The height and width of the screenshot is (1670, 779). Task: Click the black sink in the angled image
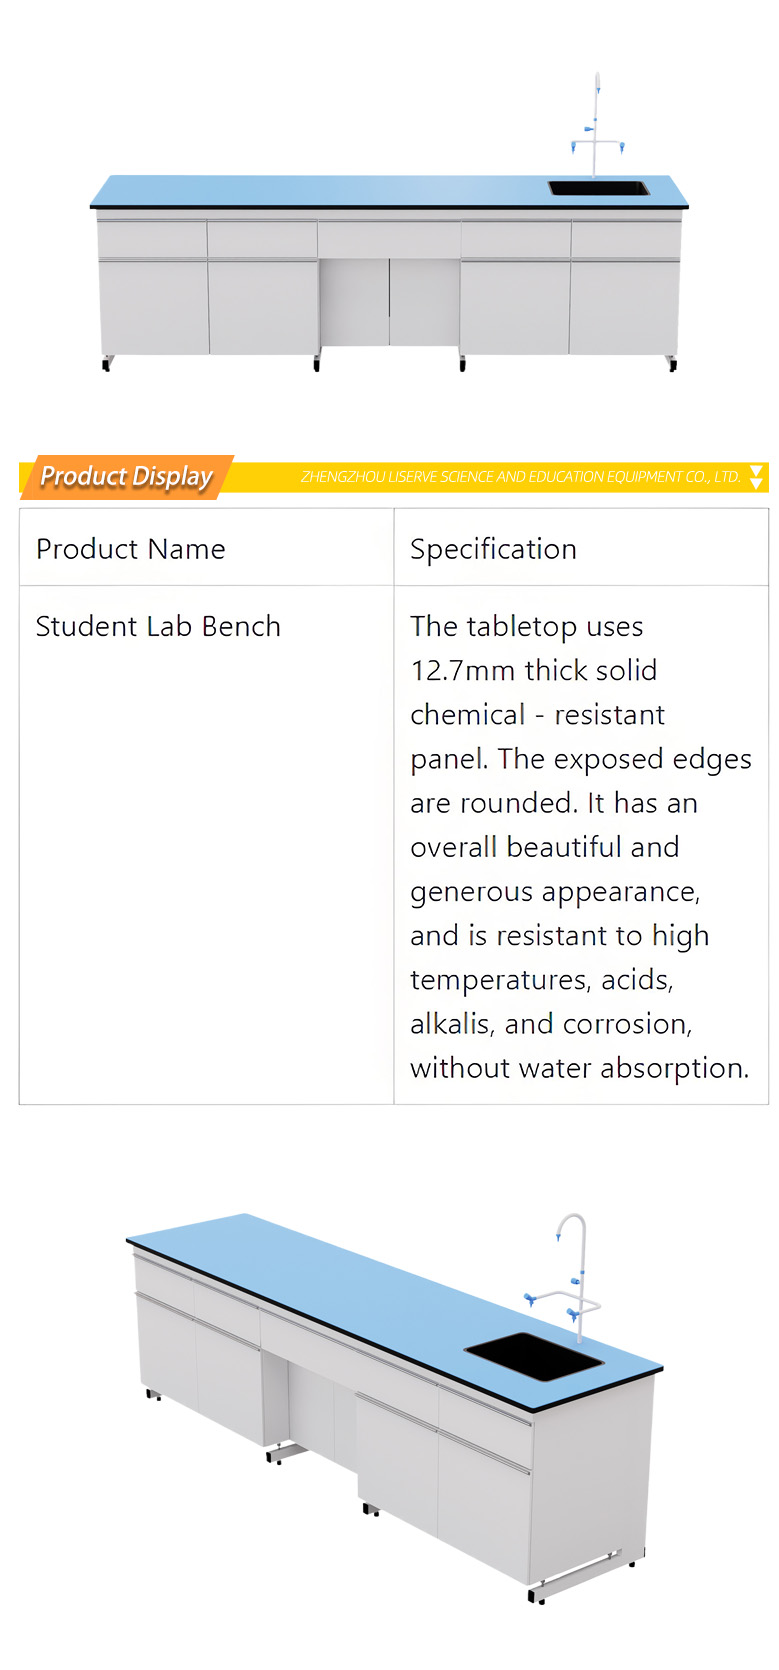pyautogui.click(x=534, y=1357)
